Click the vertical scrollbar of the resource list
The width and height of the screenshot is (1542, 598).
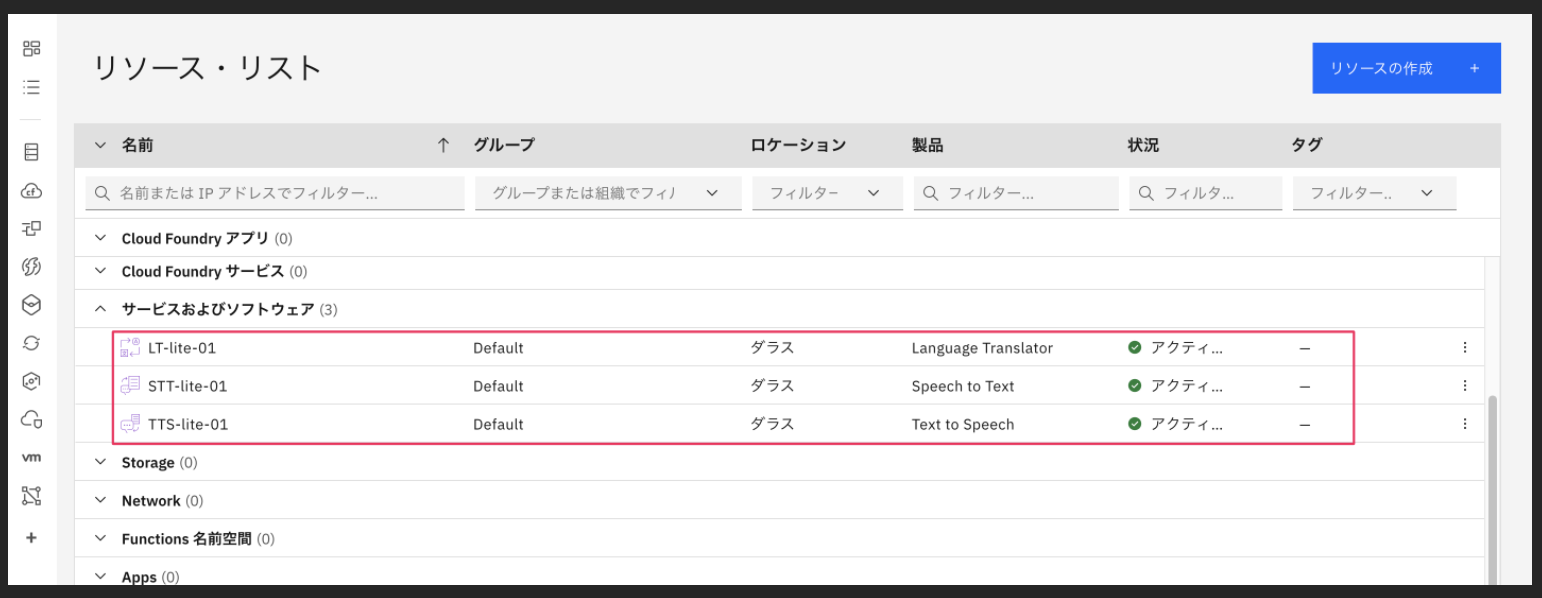click(1494, 488)
